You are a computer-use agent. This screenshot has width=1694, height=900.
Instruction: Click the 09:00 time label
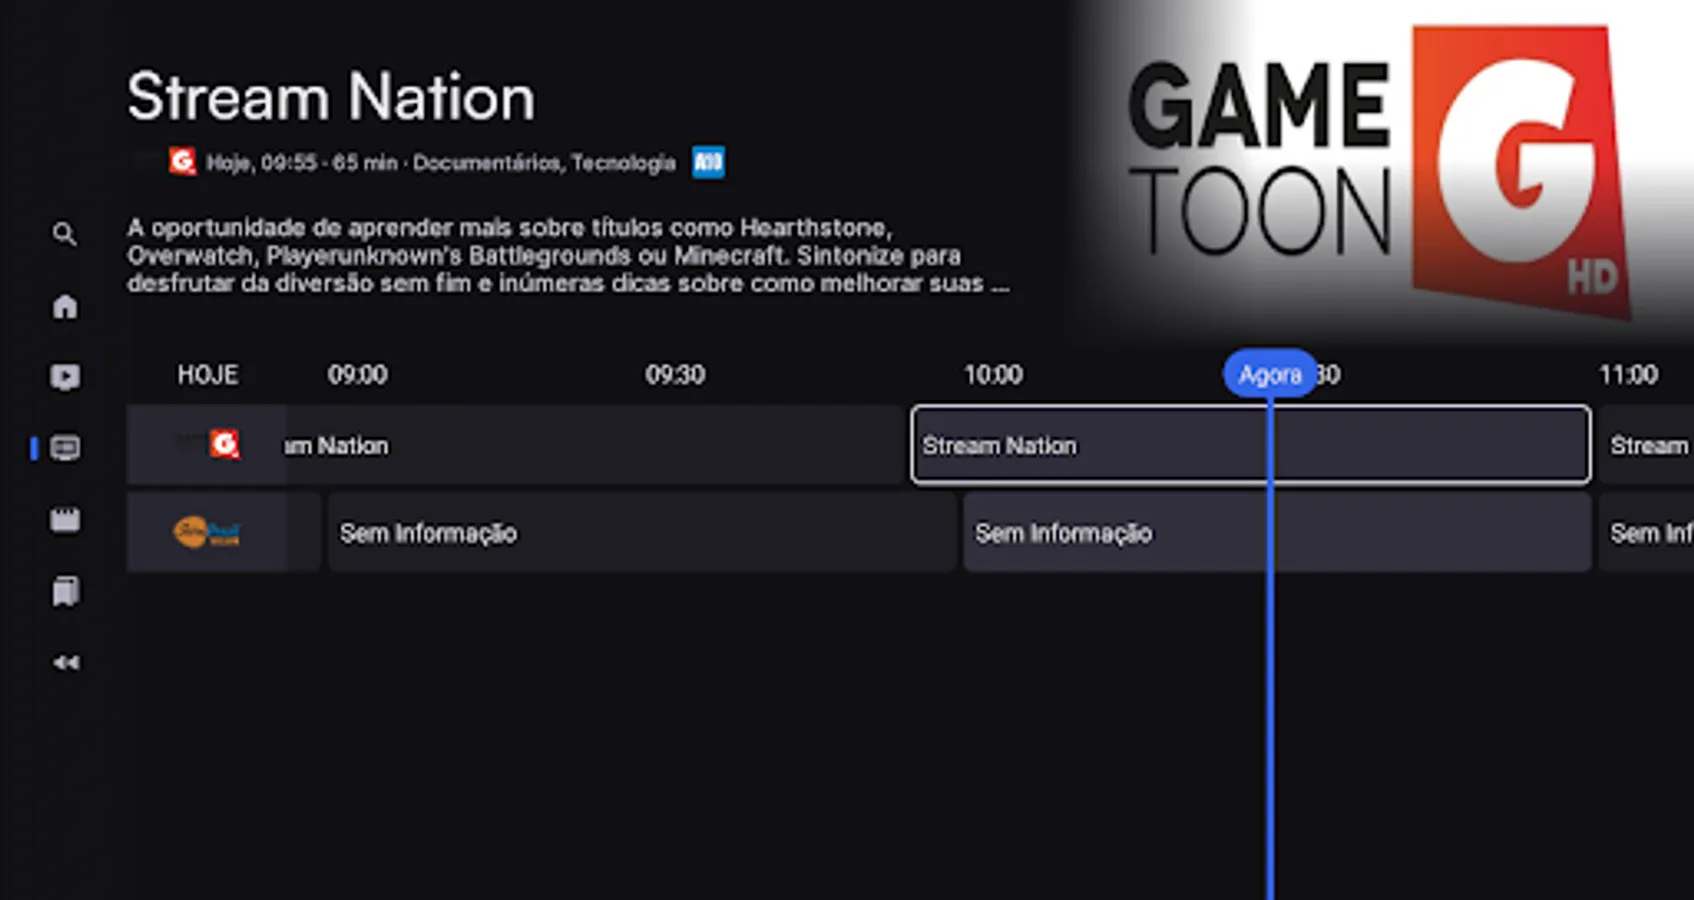click(x=357, y=375)
